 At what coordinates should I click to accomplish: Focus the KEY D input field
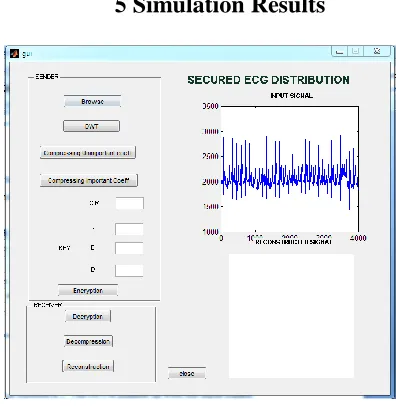tap(129, 270)
